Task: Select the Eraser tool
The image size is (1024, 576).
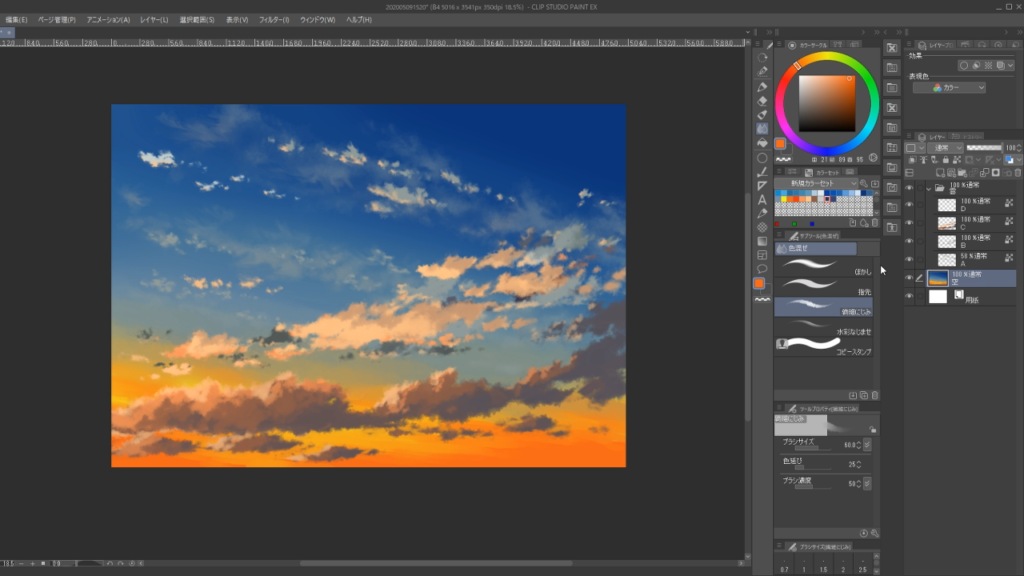Action: pos(762,101)
